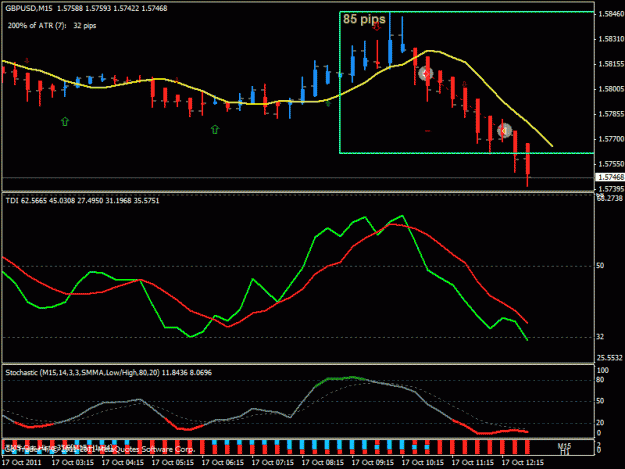Click the 1.57395 price axis label
This screenshot has height=469, width=625.
coord(611,188)
